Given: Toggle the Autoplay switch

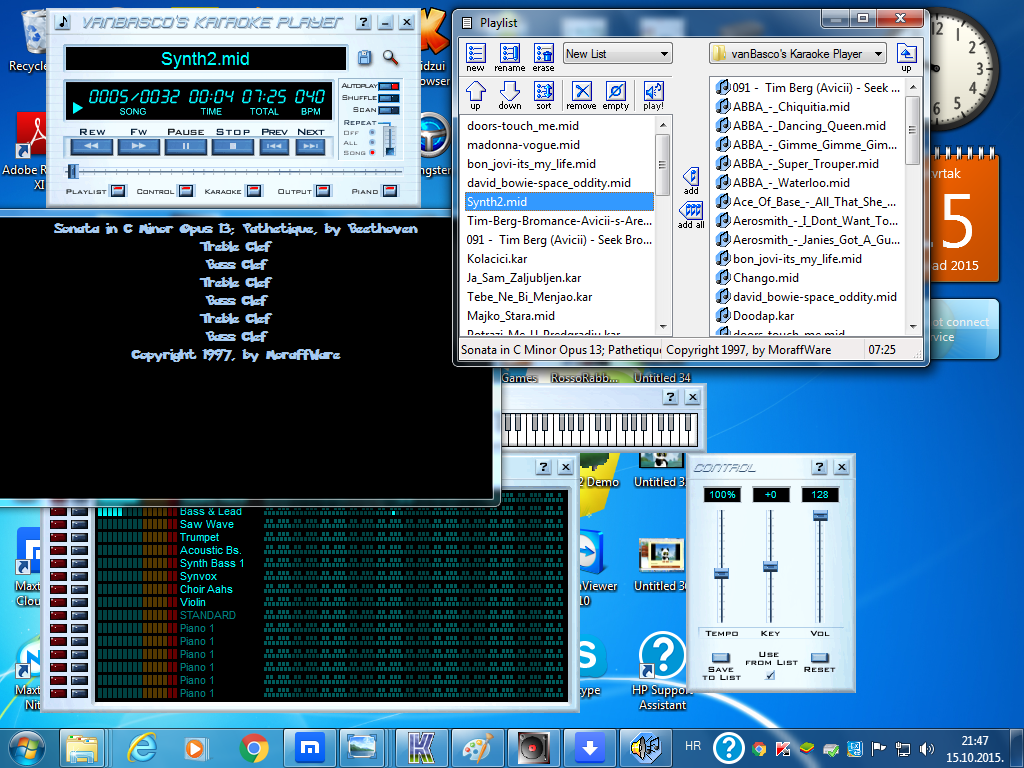Looking at the screenshot, I should (x=388, y=86).
